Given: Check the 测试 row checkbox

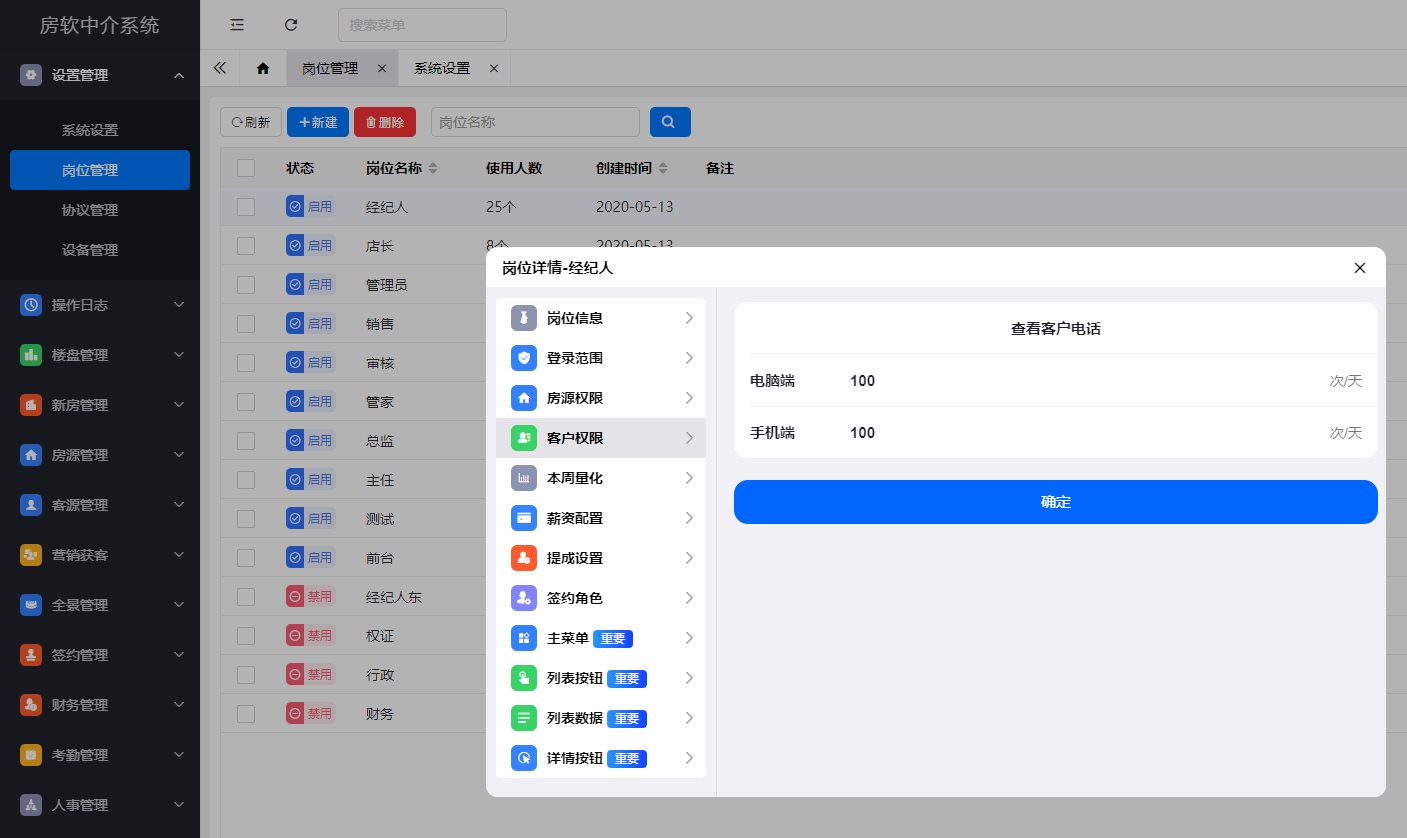Looking at the screenshot, I should coord(246,519).
